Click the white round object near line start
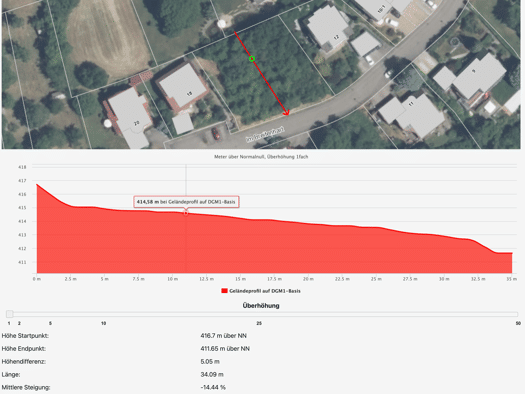This screenshot has height=394, width=525. 221,24
